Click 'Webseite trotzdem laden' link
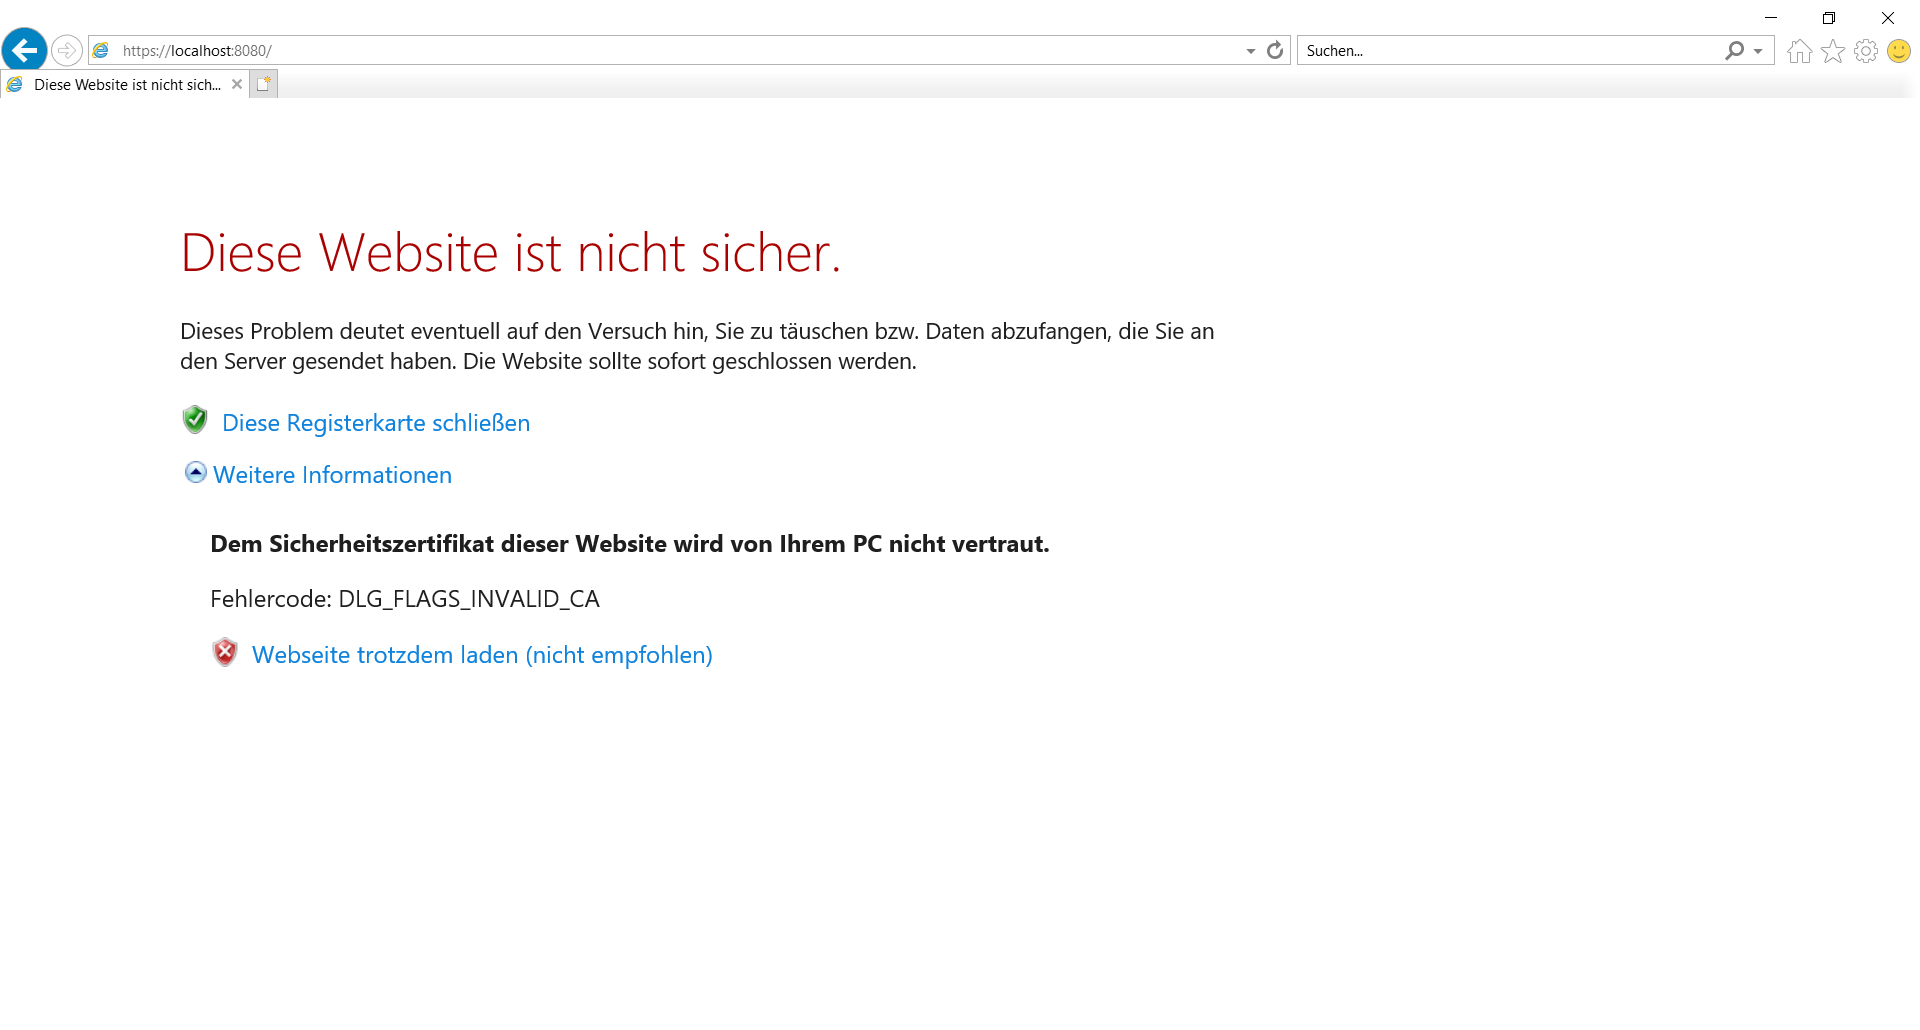Image resolution: width=1920 pixels, height=1030 pixels. pyautogui.click(x=482, y=655)
